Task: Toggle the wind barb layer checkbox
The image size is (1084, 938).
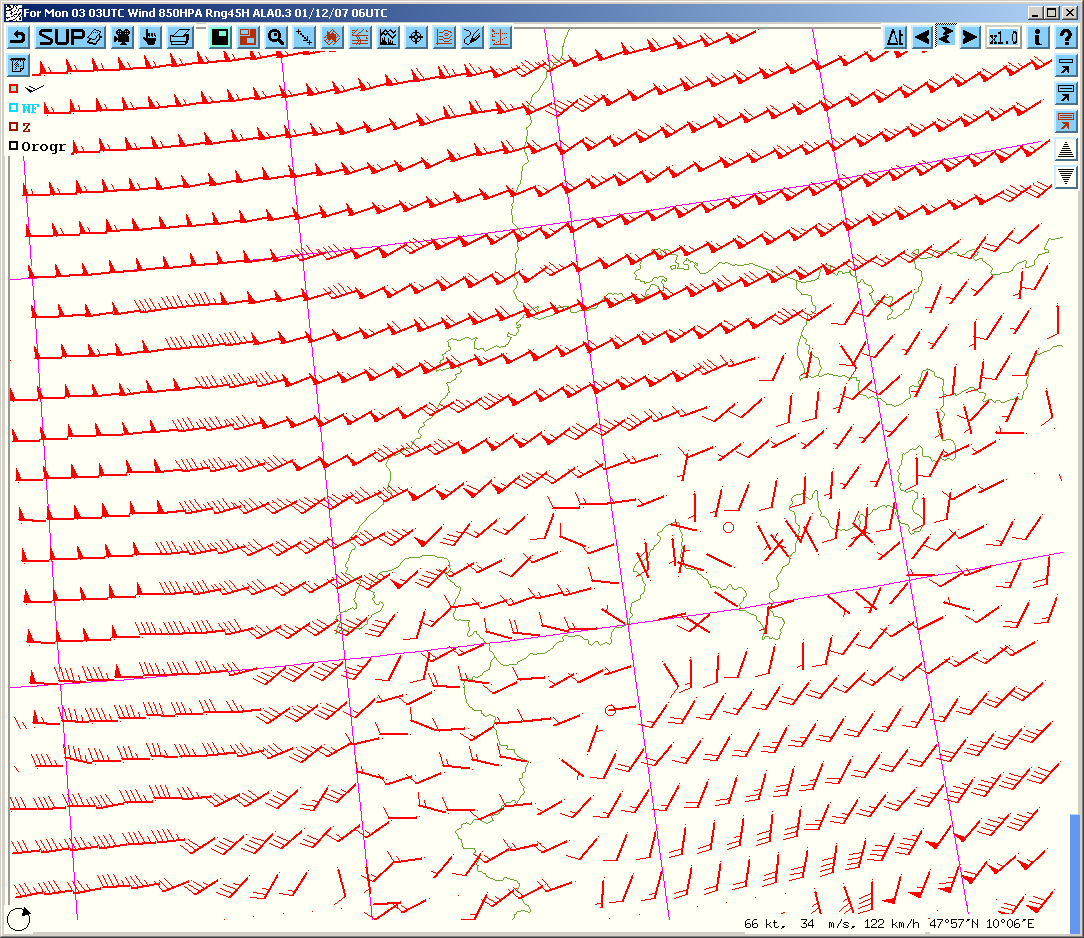Action: (x=14, y=88)
